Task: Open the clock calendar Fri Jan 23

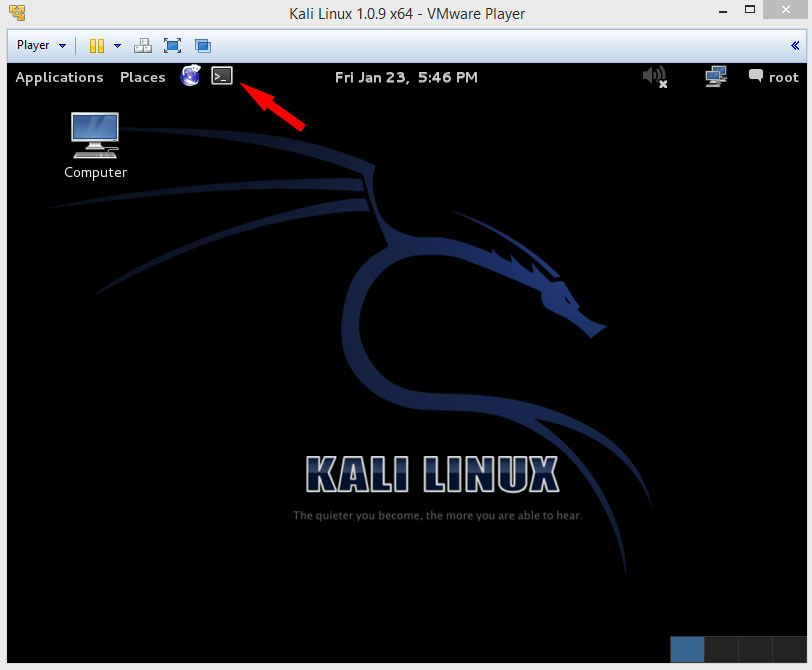Action: [x=406, y=77]
